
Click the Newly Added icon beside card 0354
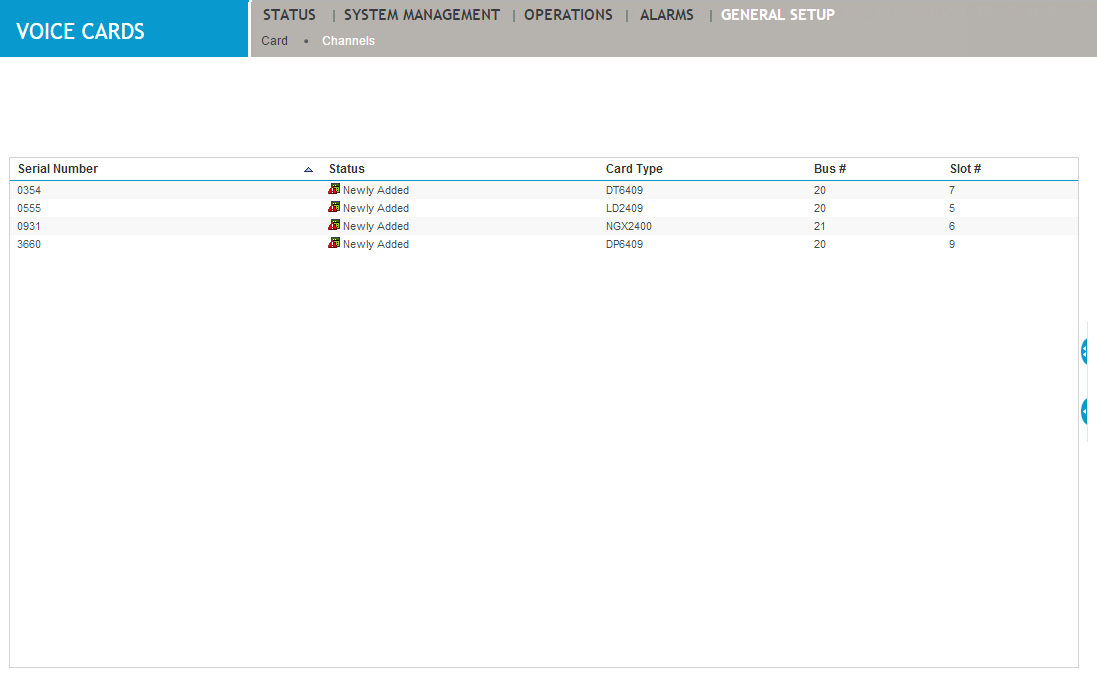tap(333, 189)
